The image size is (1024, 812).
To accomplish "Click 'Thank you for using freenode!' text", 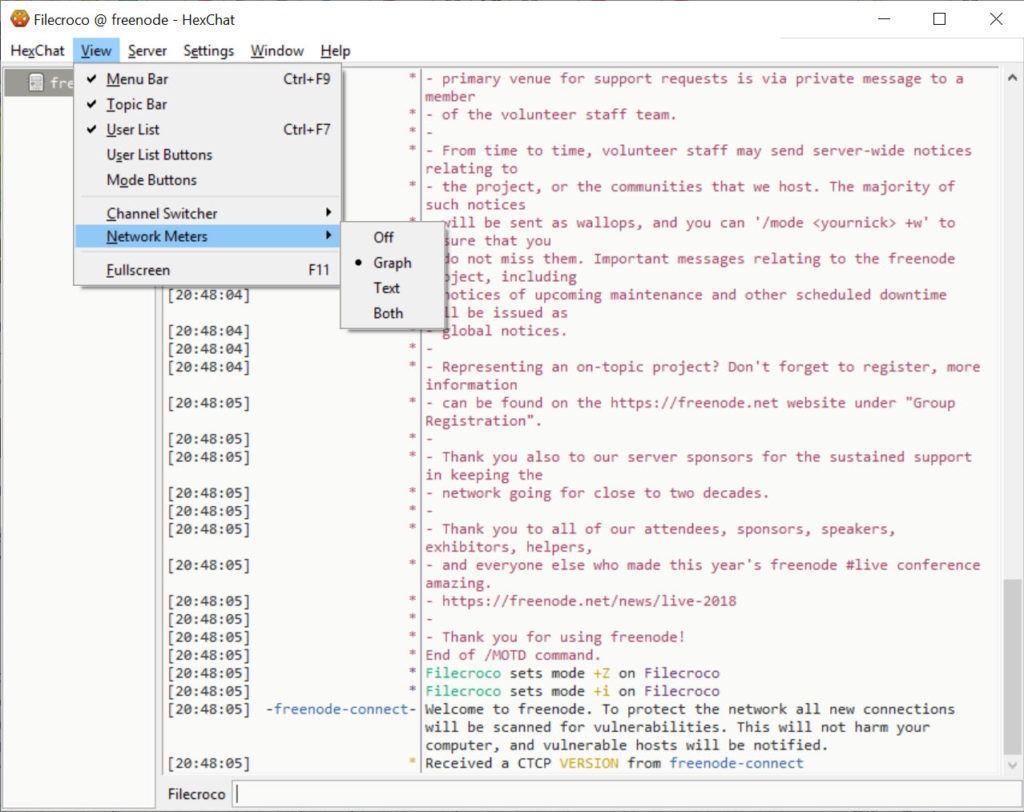I will 564,637.
